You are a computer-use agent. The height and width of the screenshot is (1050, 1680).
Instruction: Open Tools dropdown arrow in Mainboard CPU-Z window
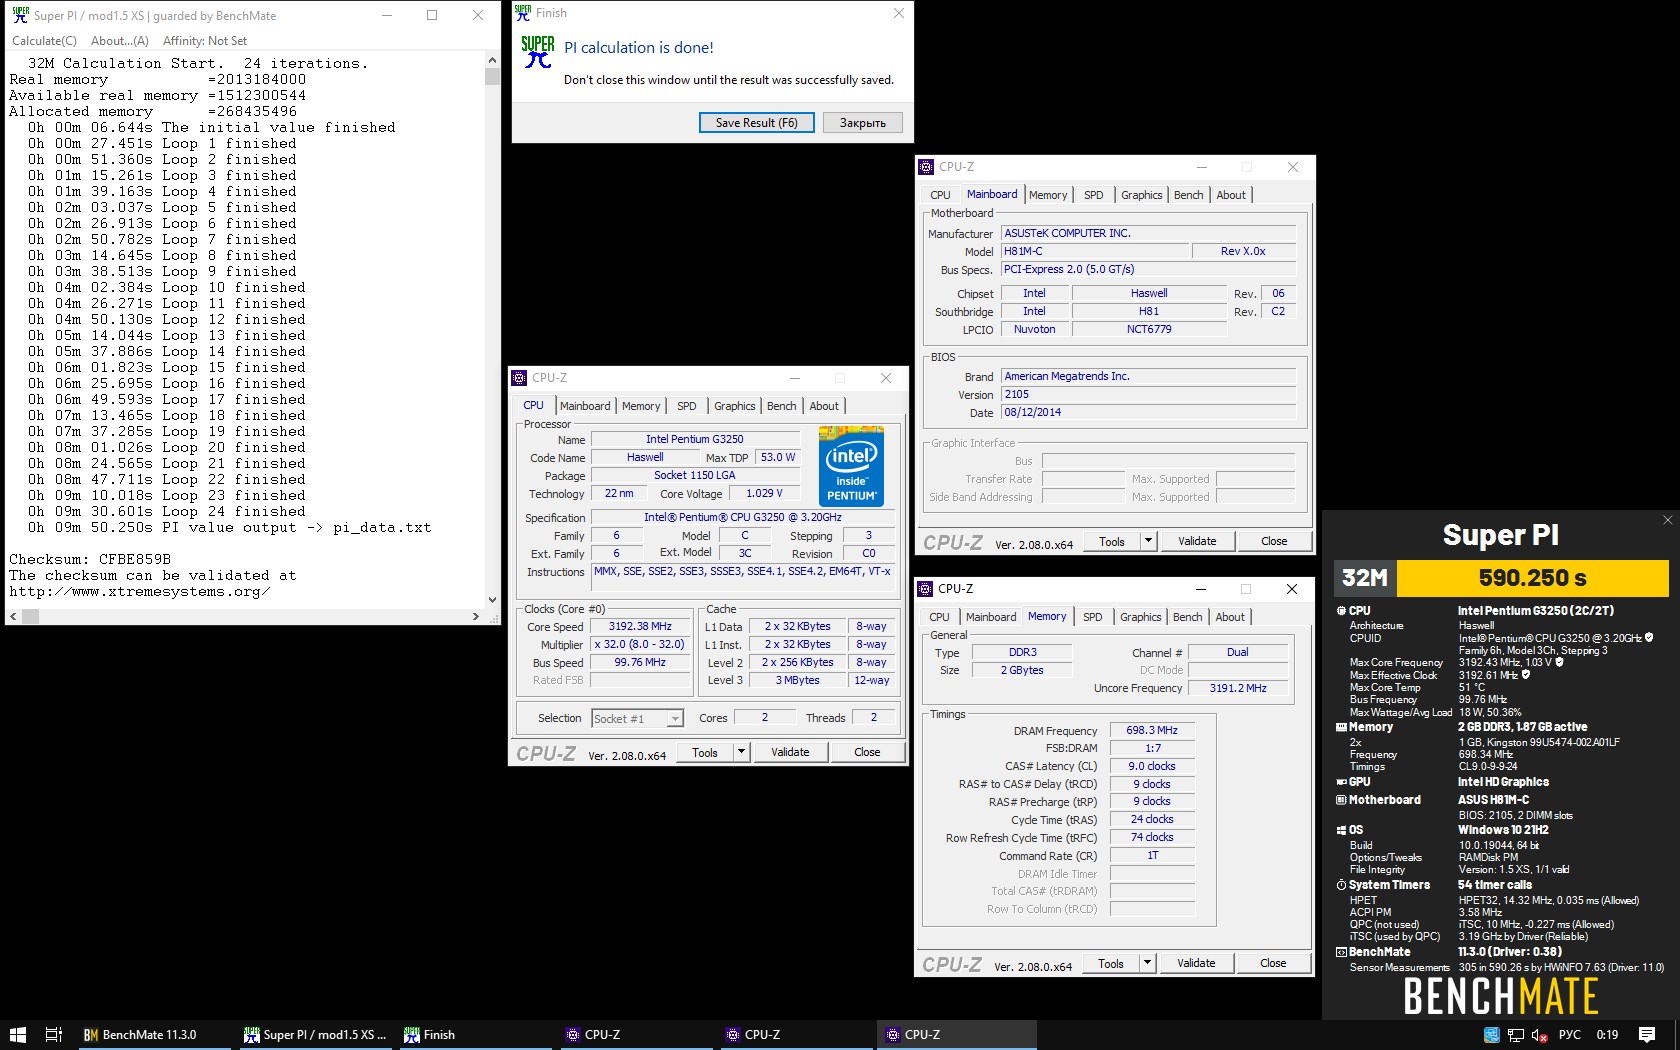(x=1148, y=541)
